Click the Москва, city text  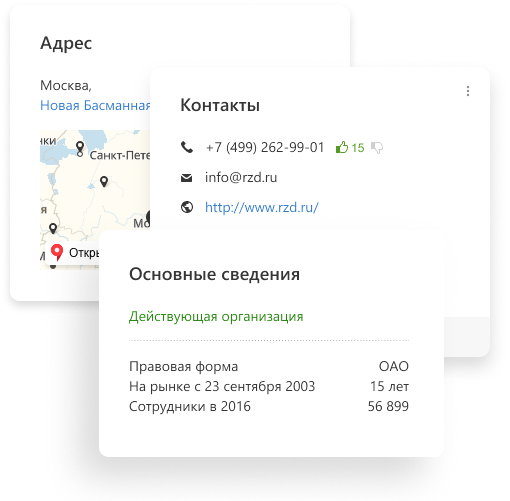pos(66,86)
